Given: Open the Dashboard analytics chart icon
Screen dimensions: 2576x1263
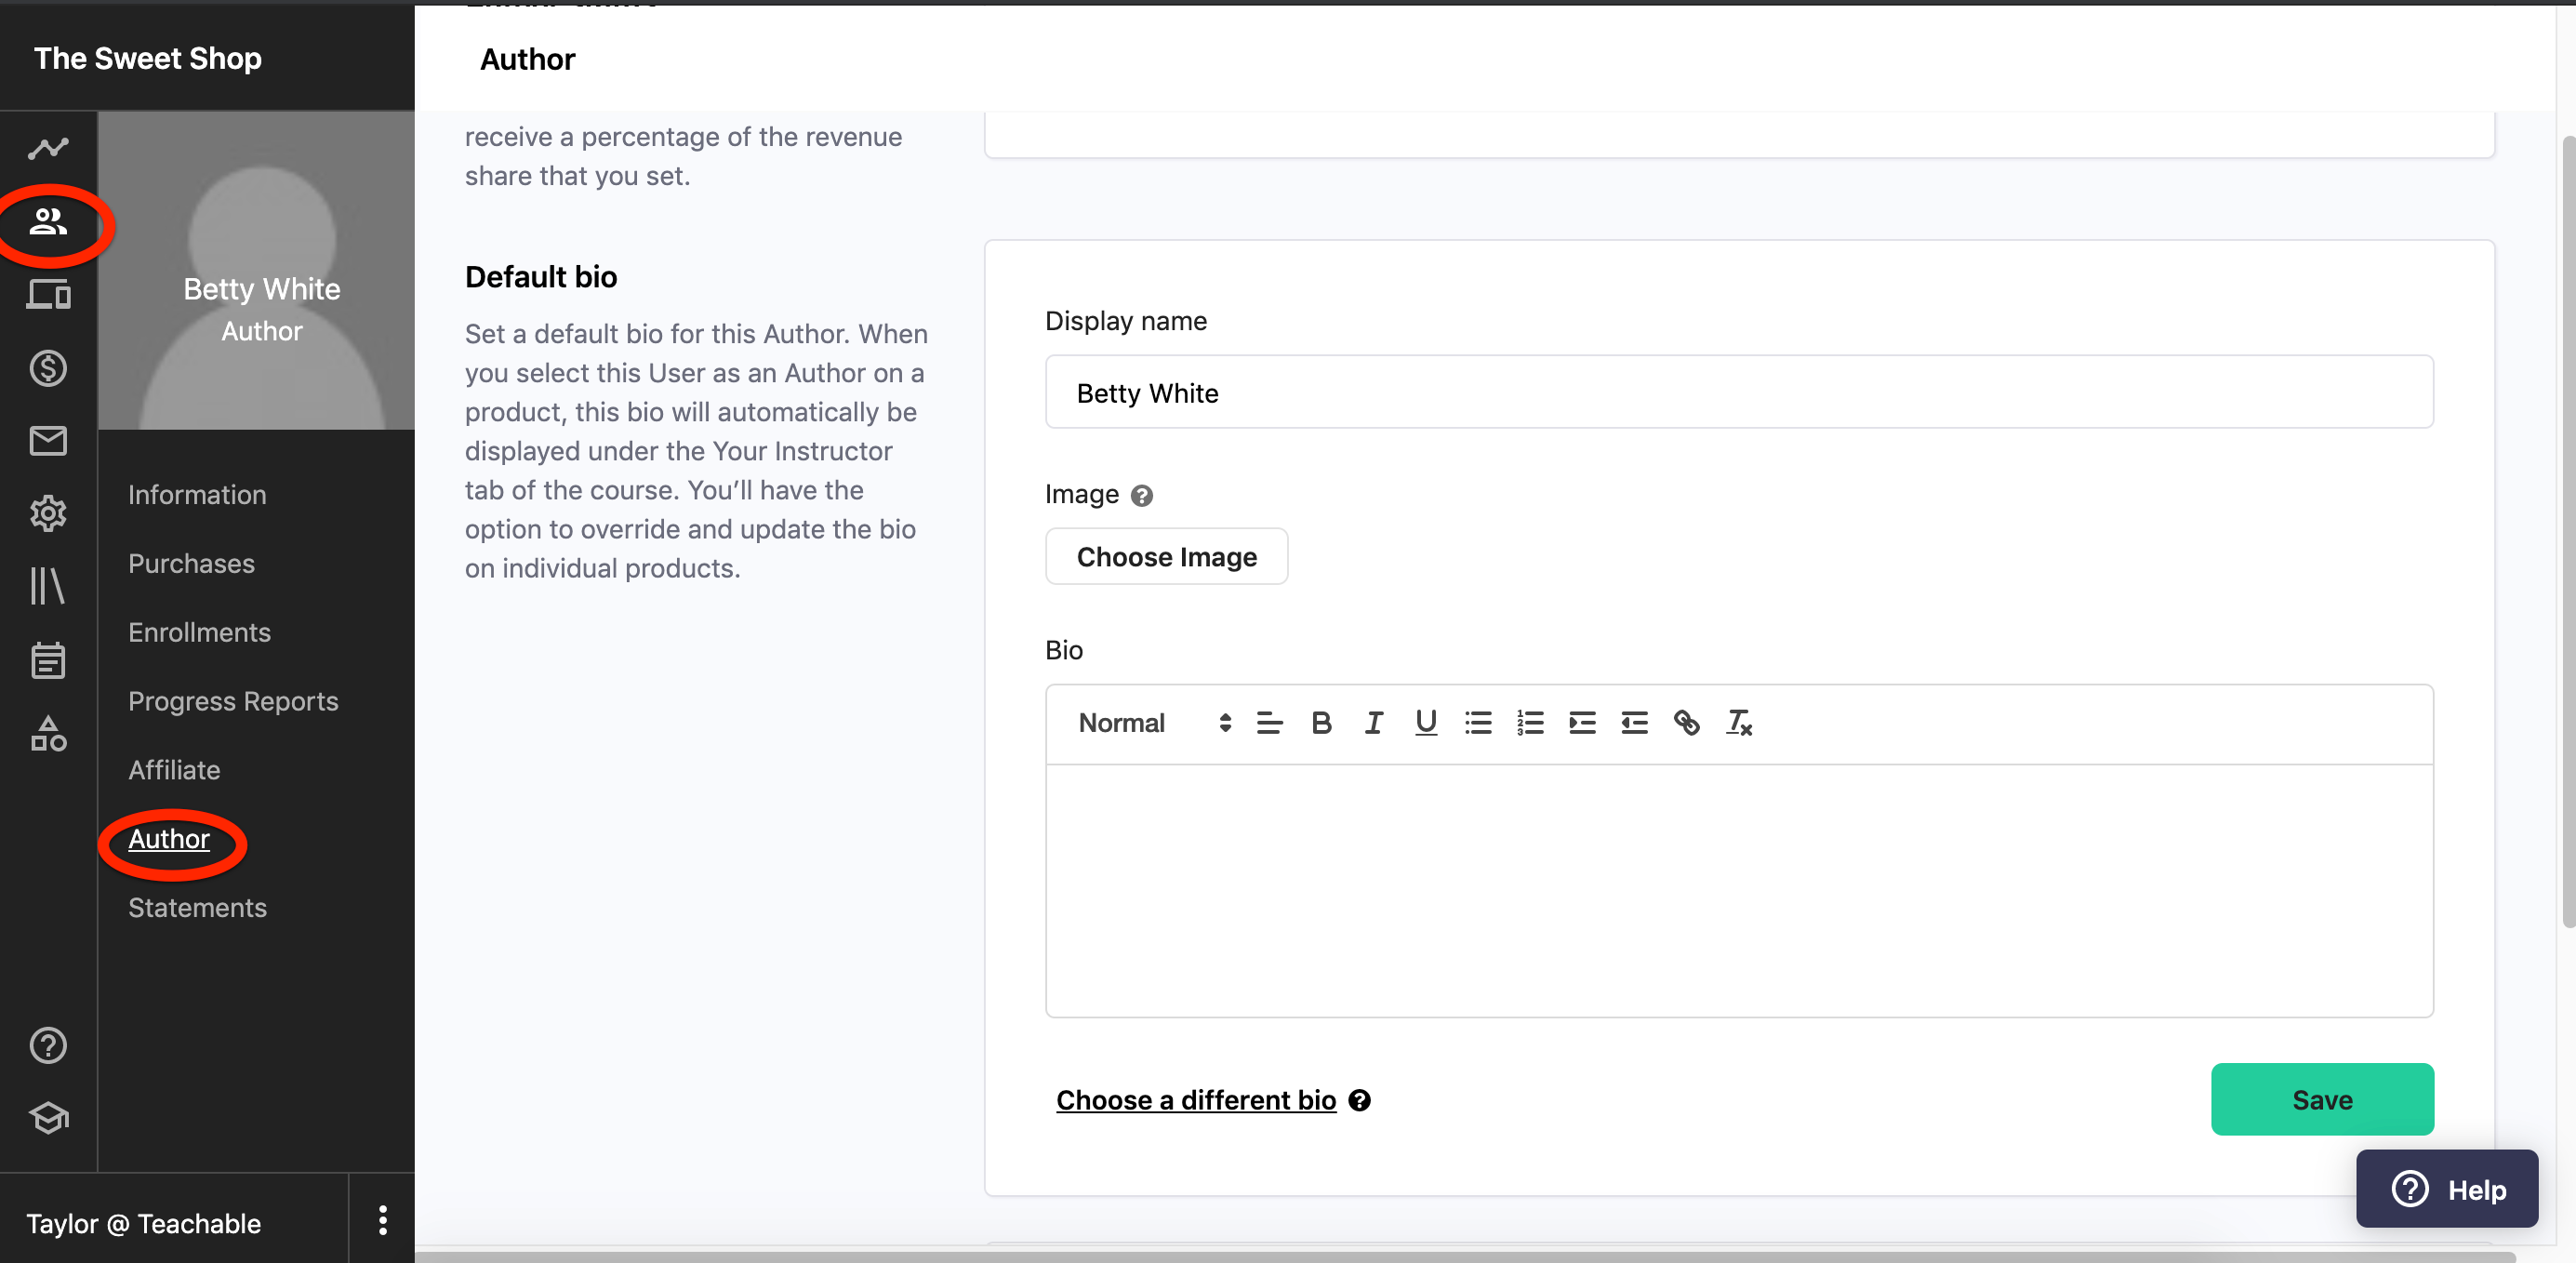Looking at the screenshot, I should click(48, 149).
